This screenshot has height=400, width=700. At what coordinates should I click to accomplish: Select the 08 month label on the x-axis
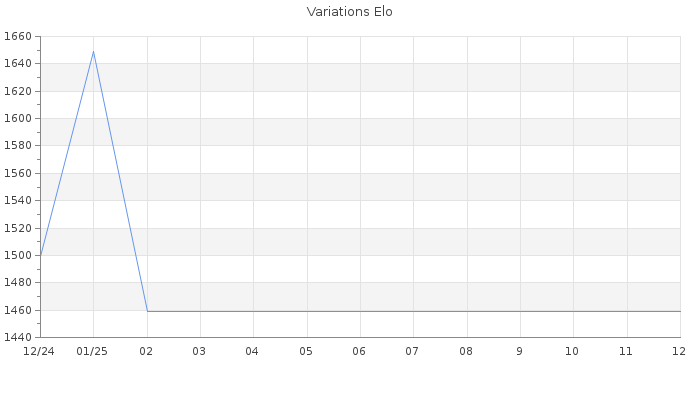pyautogui.click(x=466, y=351)
